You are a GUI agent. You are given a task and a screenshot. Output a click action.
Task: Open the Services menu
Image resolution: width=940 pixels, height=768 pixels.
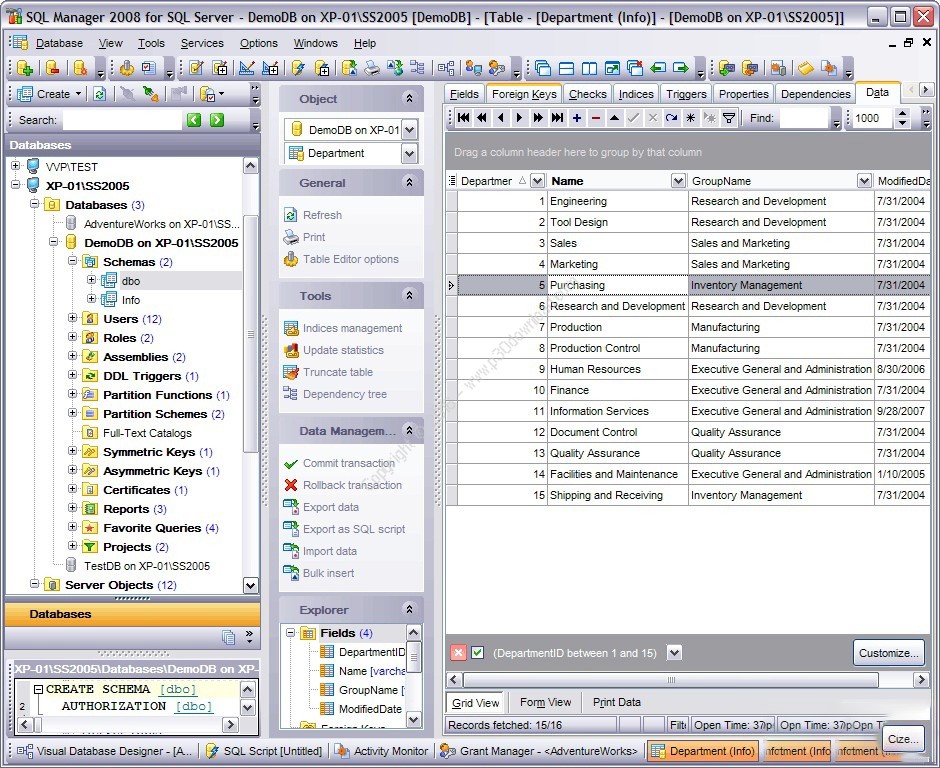(202, 43)
